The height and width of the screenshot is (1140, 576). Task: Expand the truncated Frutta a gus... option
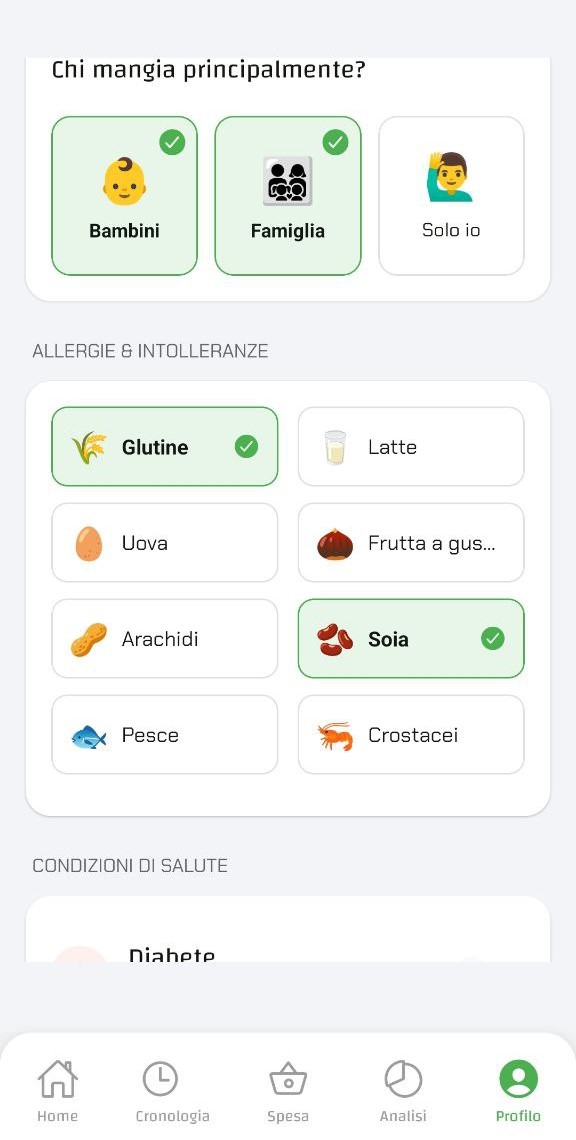coord(410,542)
